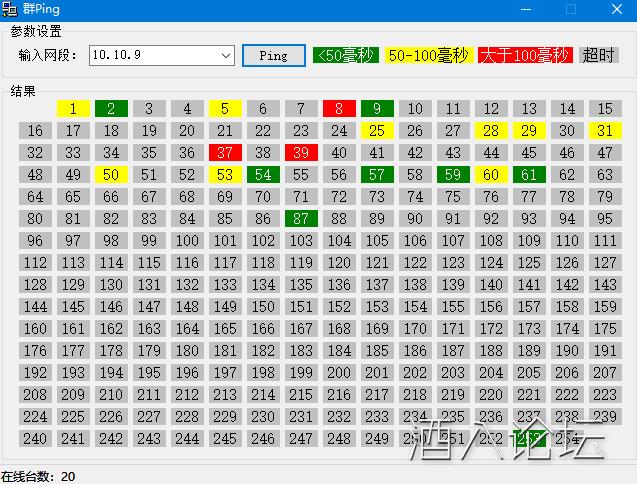
Task: Select yellow host cell number 1
Action: 73,109
